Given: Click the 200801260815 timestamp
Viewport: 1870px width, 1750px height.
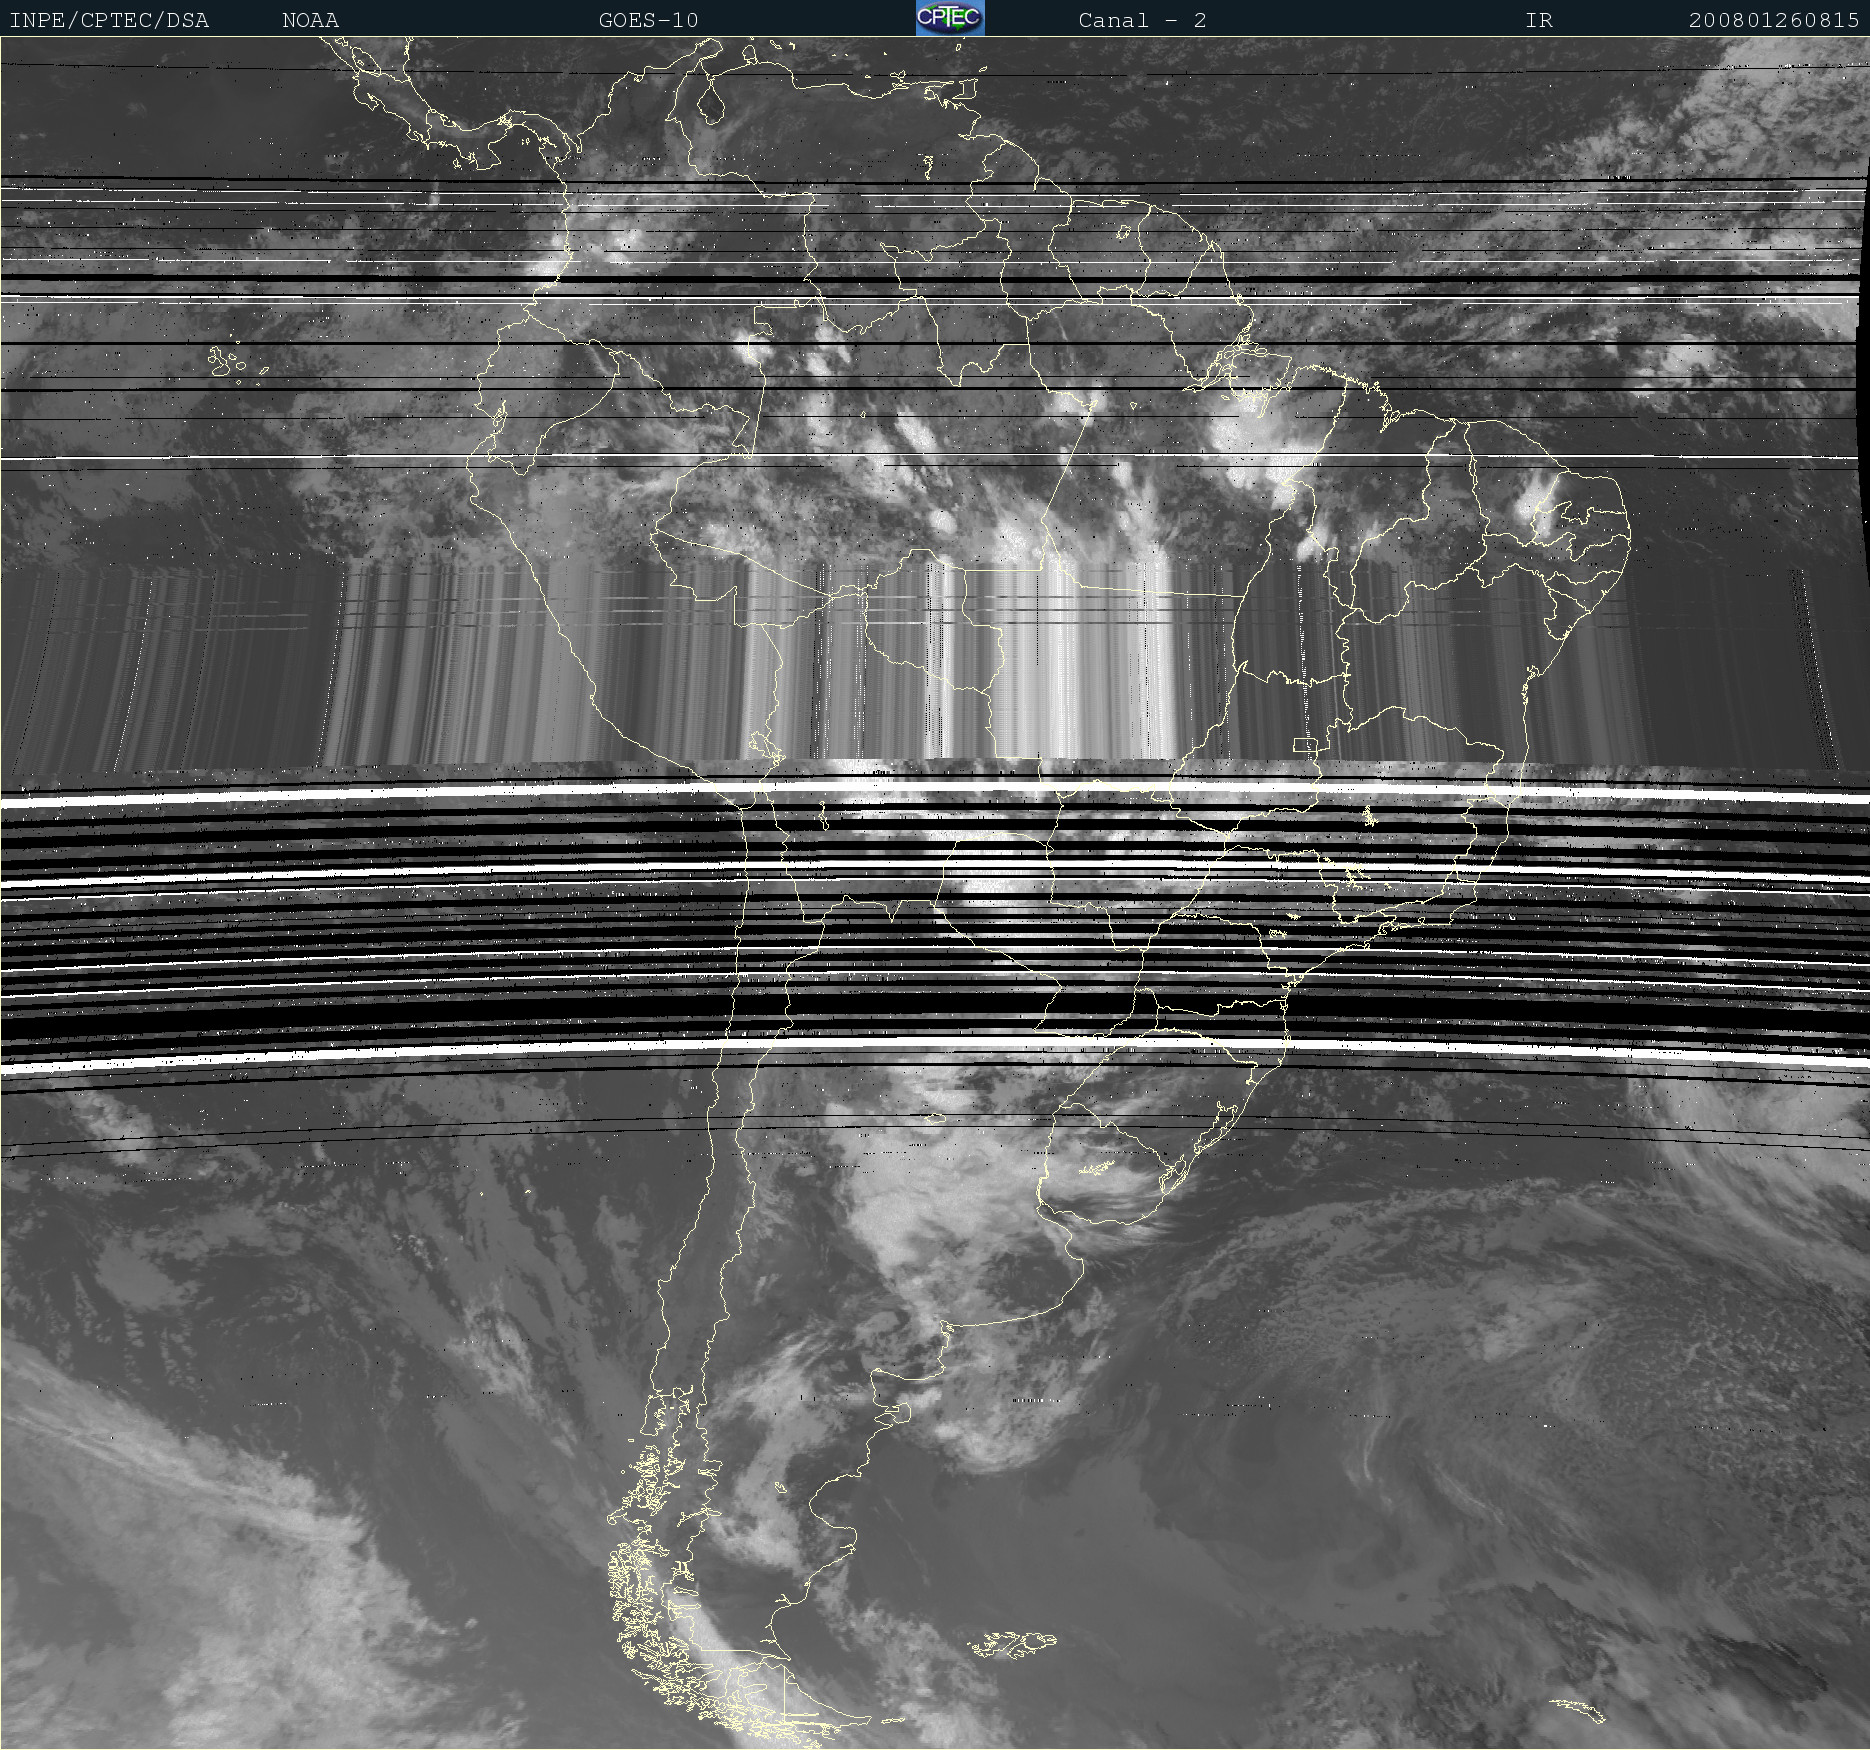Looking at the screenshot, I should 1773,20.
